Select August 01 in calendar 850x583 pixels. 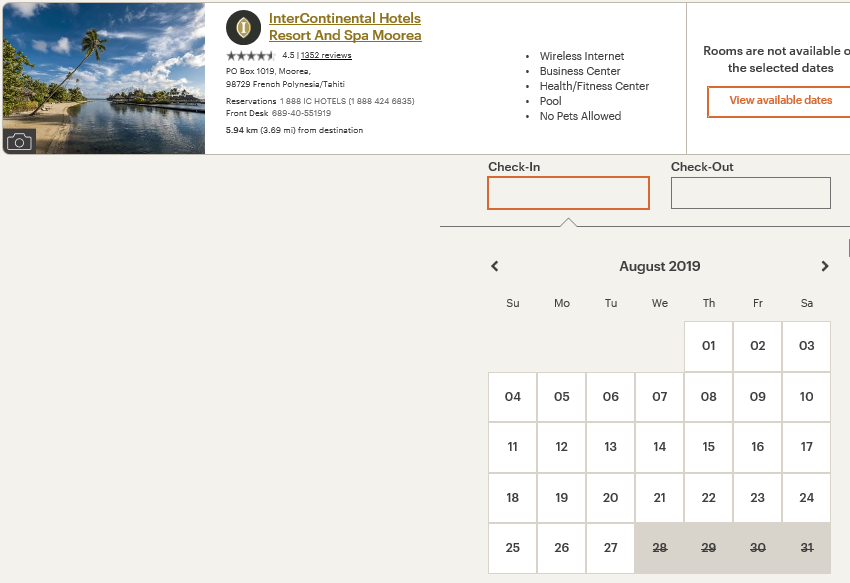pos(709,346)
